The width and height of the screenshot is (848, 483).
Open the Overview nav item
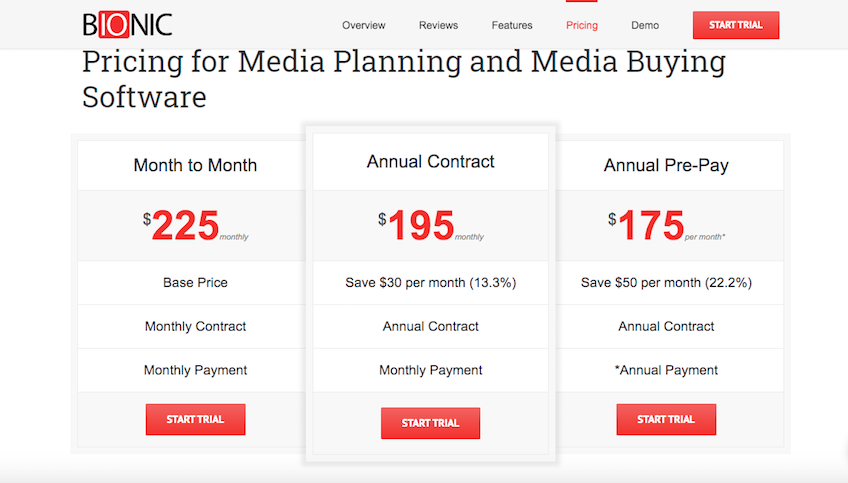point(363,25)
